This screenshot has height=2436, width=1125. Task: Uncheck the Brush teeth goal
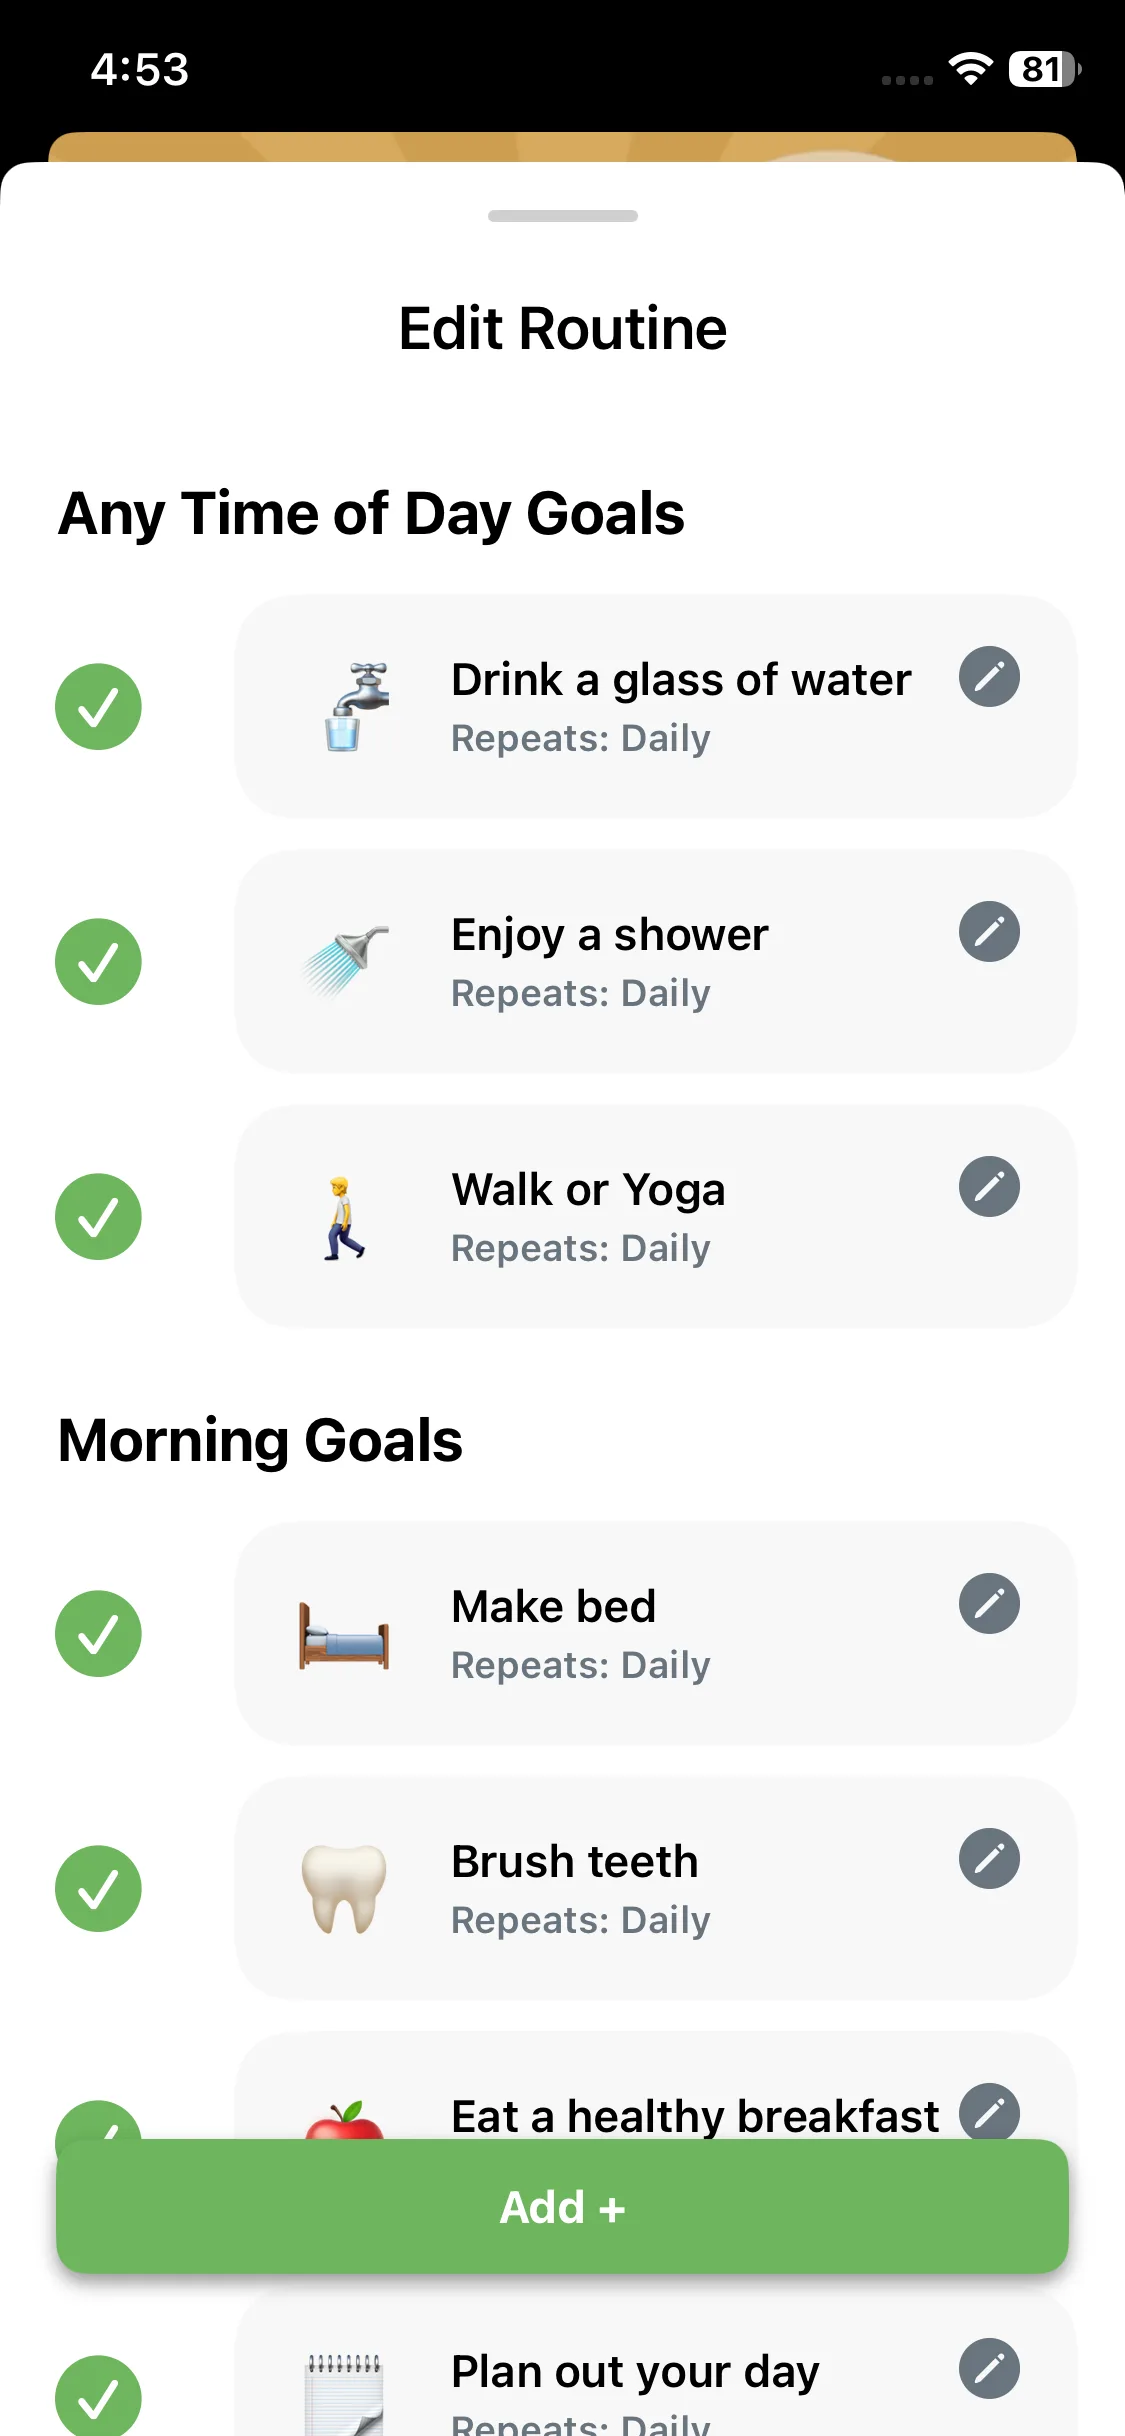[98, 1889]
